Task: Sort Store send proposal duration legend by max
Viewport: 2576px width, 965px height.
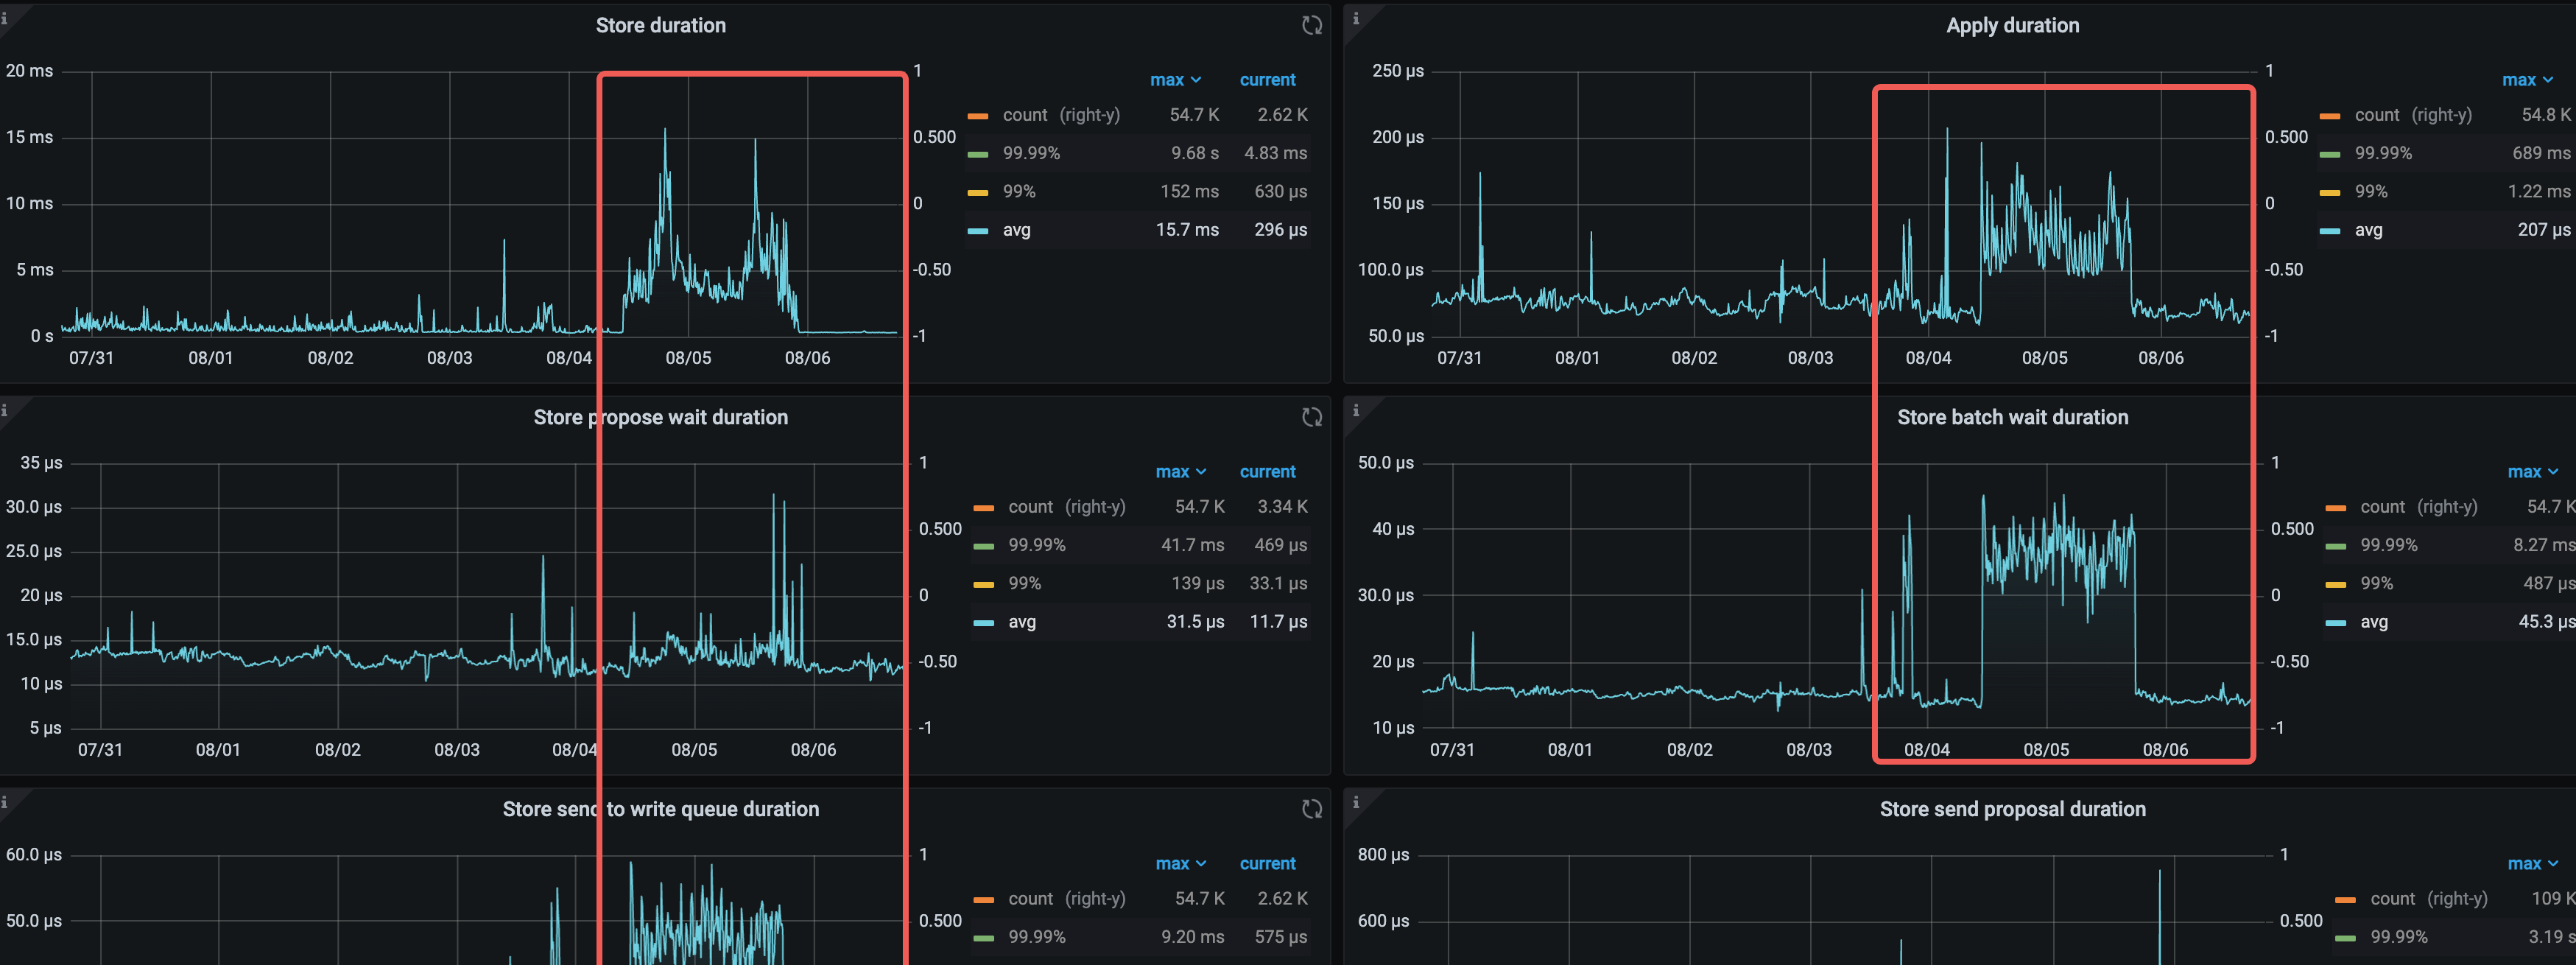Action: click(x=2533, y=864)
